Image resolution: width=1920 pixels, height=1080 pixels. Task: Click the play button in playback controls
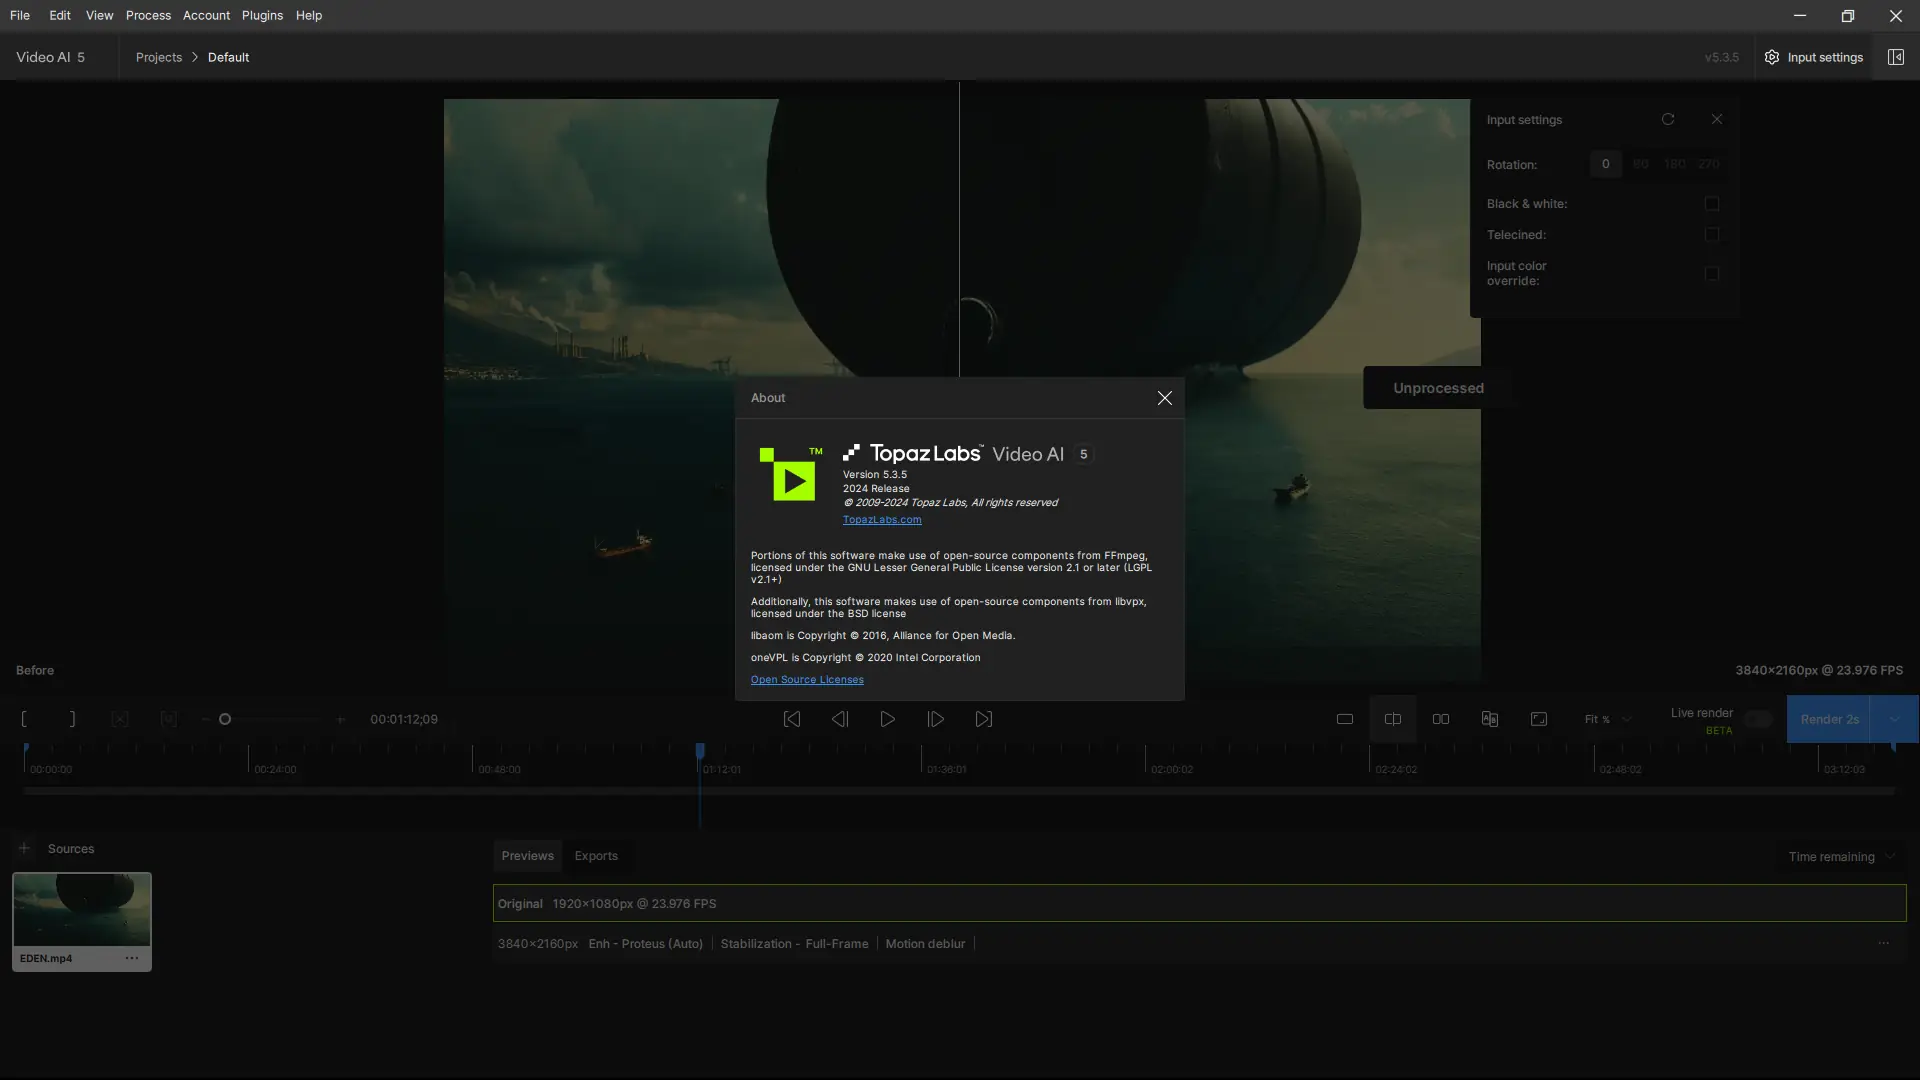point(887,719)
